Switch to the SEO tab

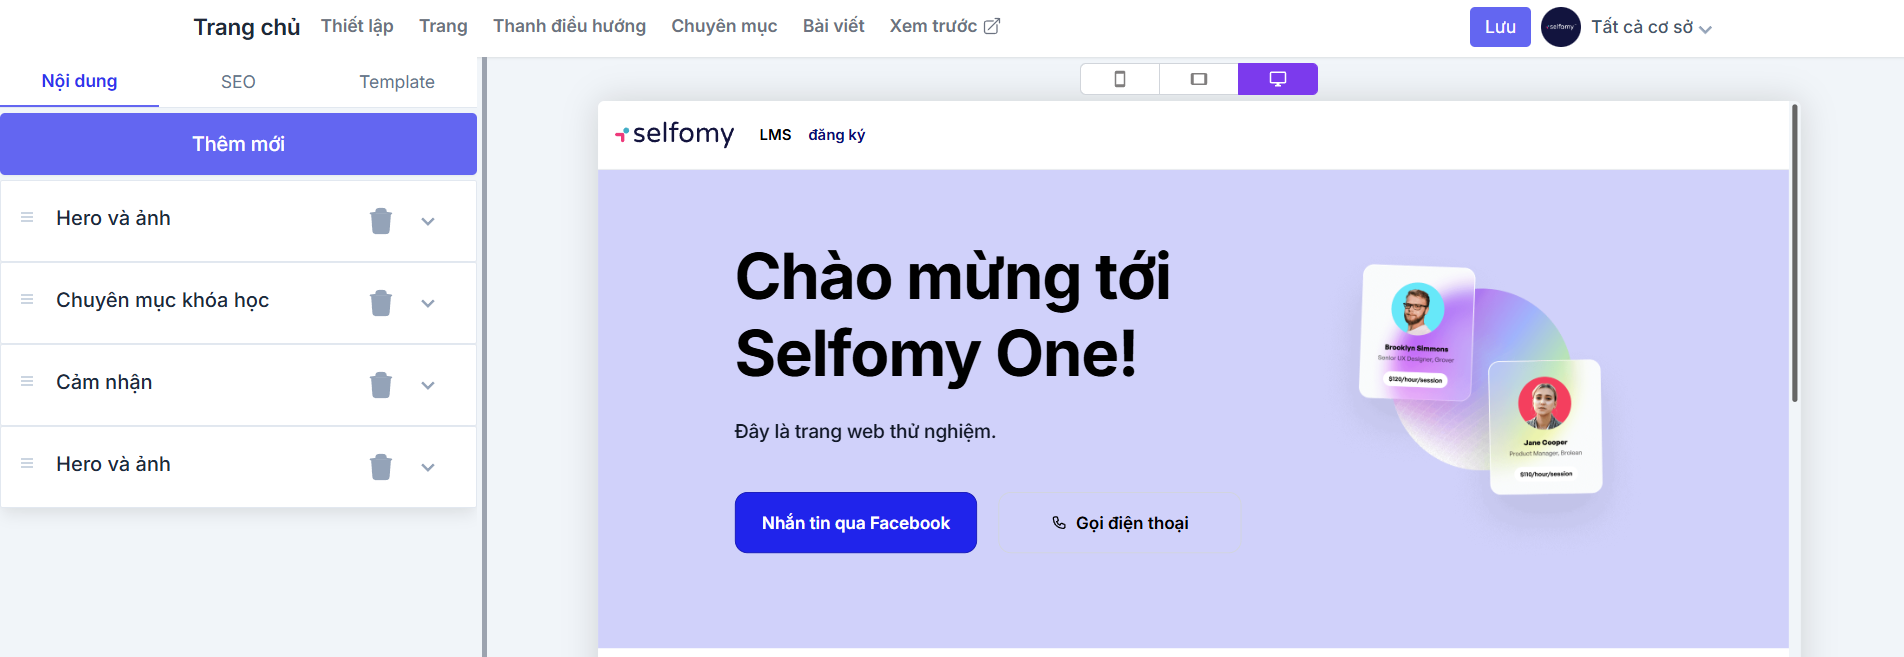tap(238, 82)
